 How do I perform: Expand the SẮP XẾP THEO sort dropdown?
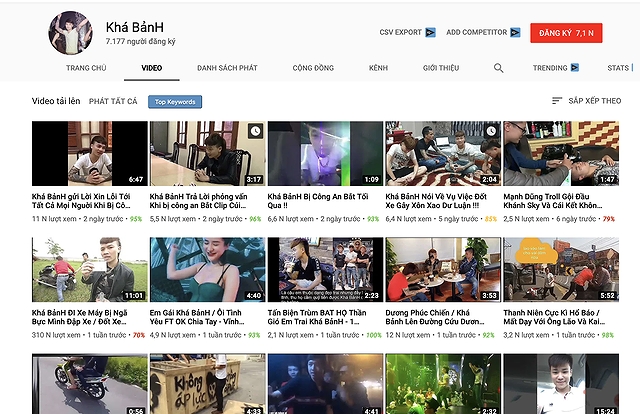point(594,101)
